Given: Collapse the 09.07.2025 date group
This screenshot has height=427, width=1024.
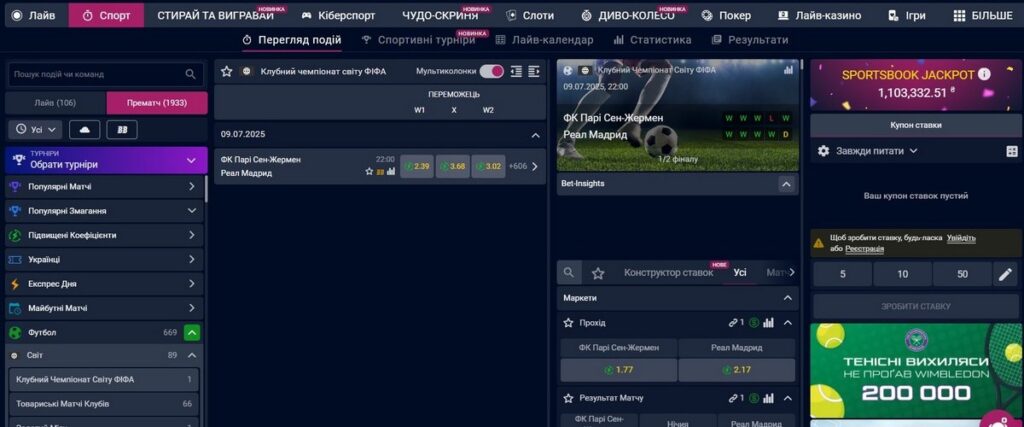Looking at the screenshot, I should (536, 135).
